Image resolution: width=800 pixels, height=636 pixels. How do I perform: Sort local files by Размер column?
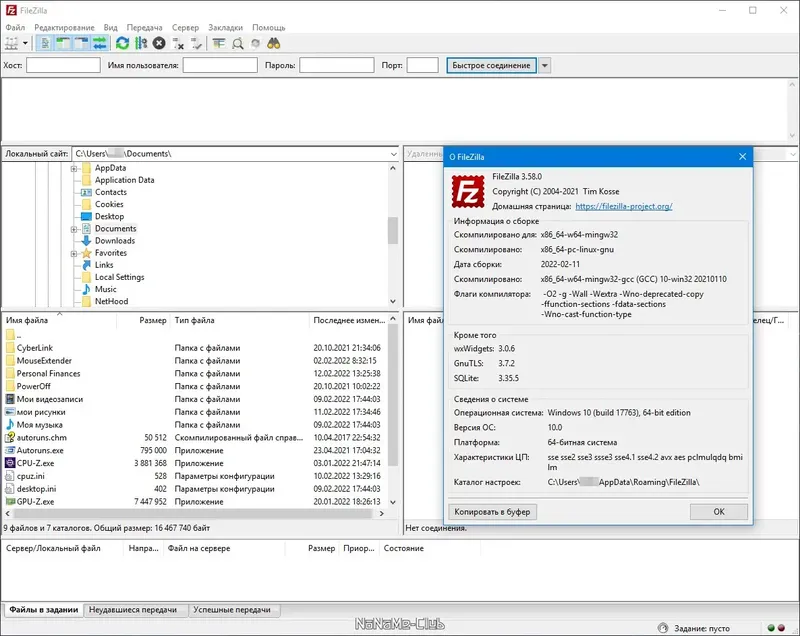point(143,320)
